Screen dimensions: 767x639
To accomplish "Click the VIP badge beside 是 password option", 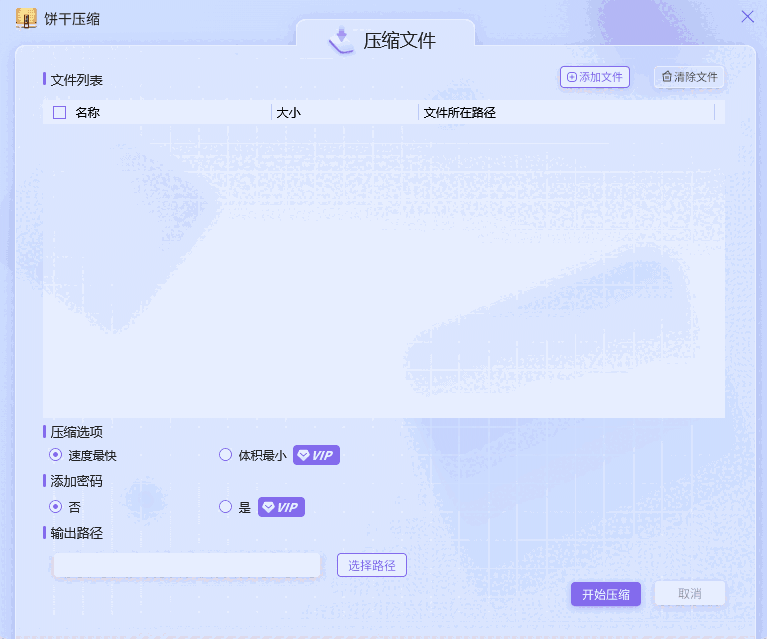I will coord(281,507).
